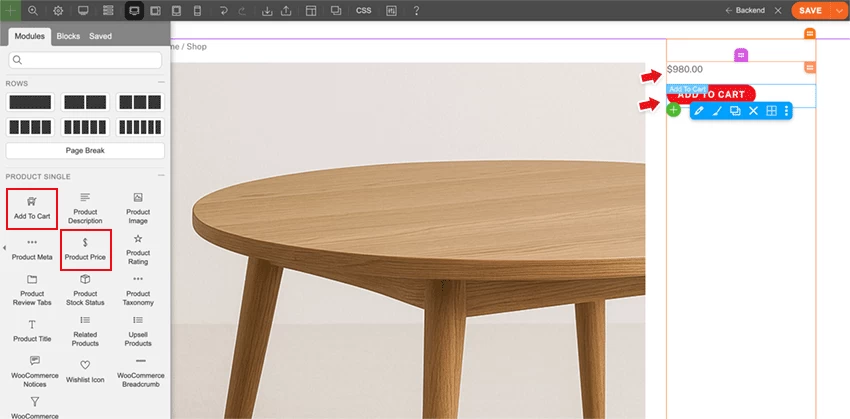The height and width of the screenshot is (419, 850).
Task: Select the two-column row layout
Action: click(85, 102)
